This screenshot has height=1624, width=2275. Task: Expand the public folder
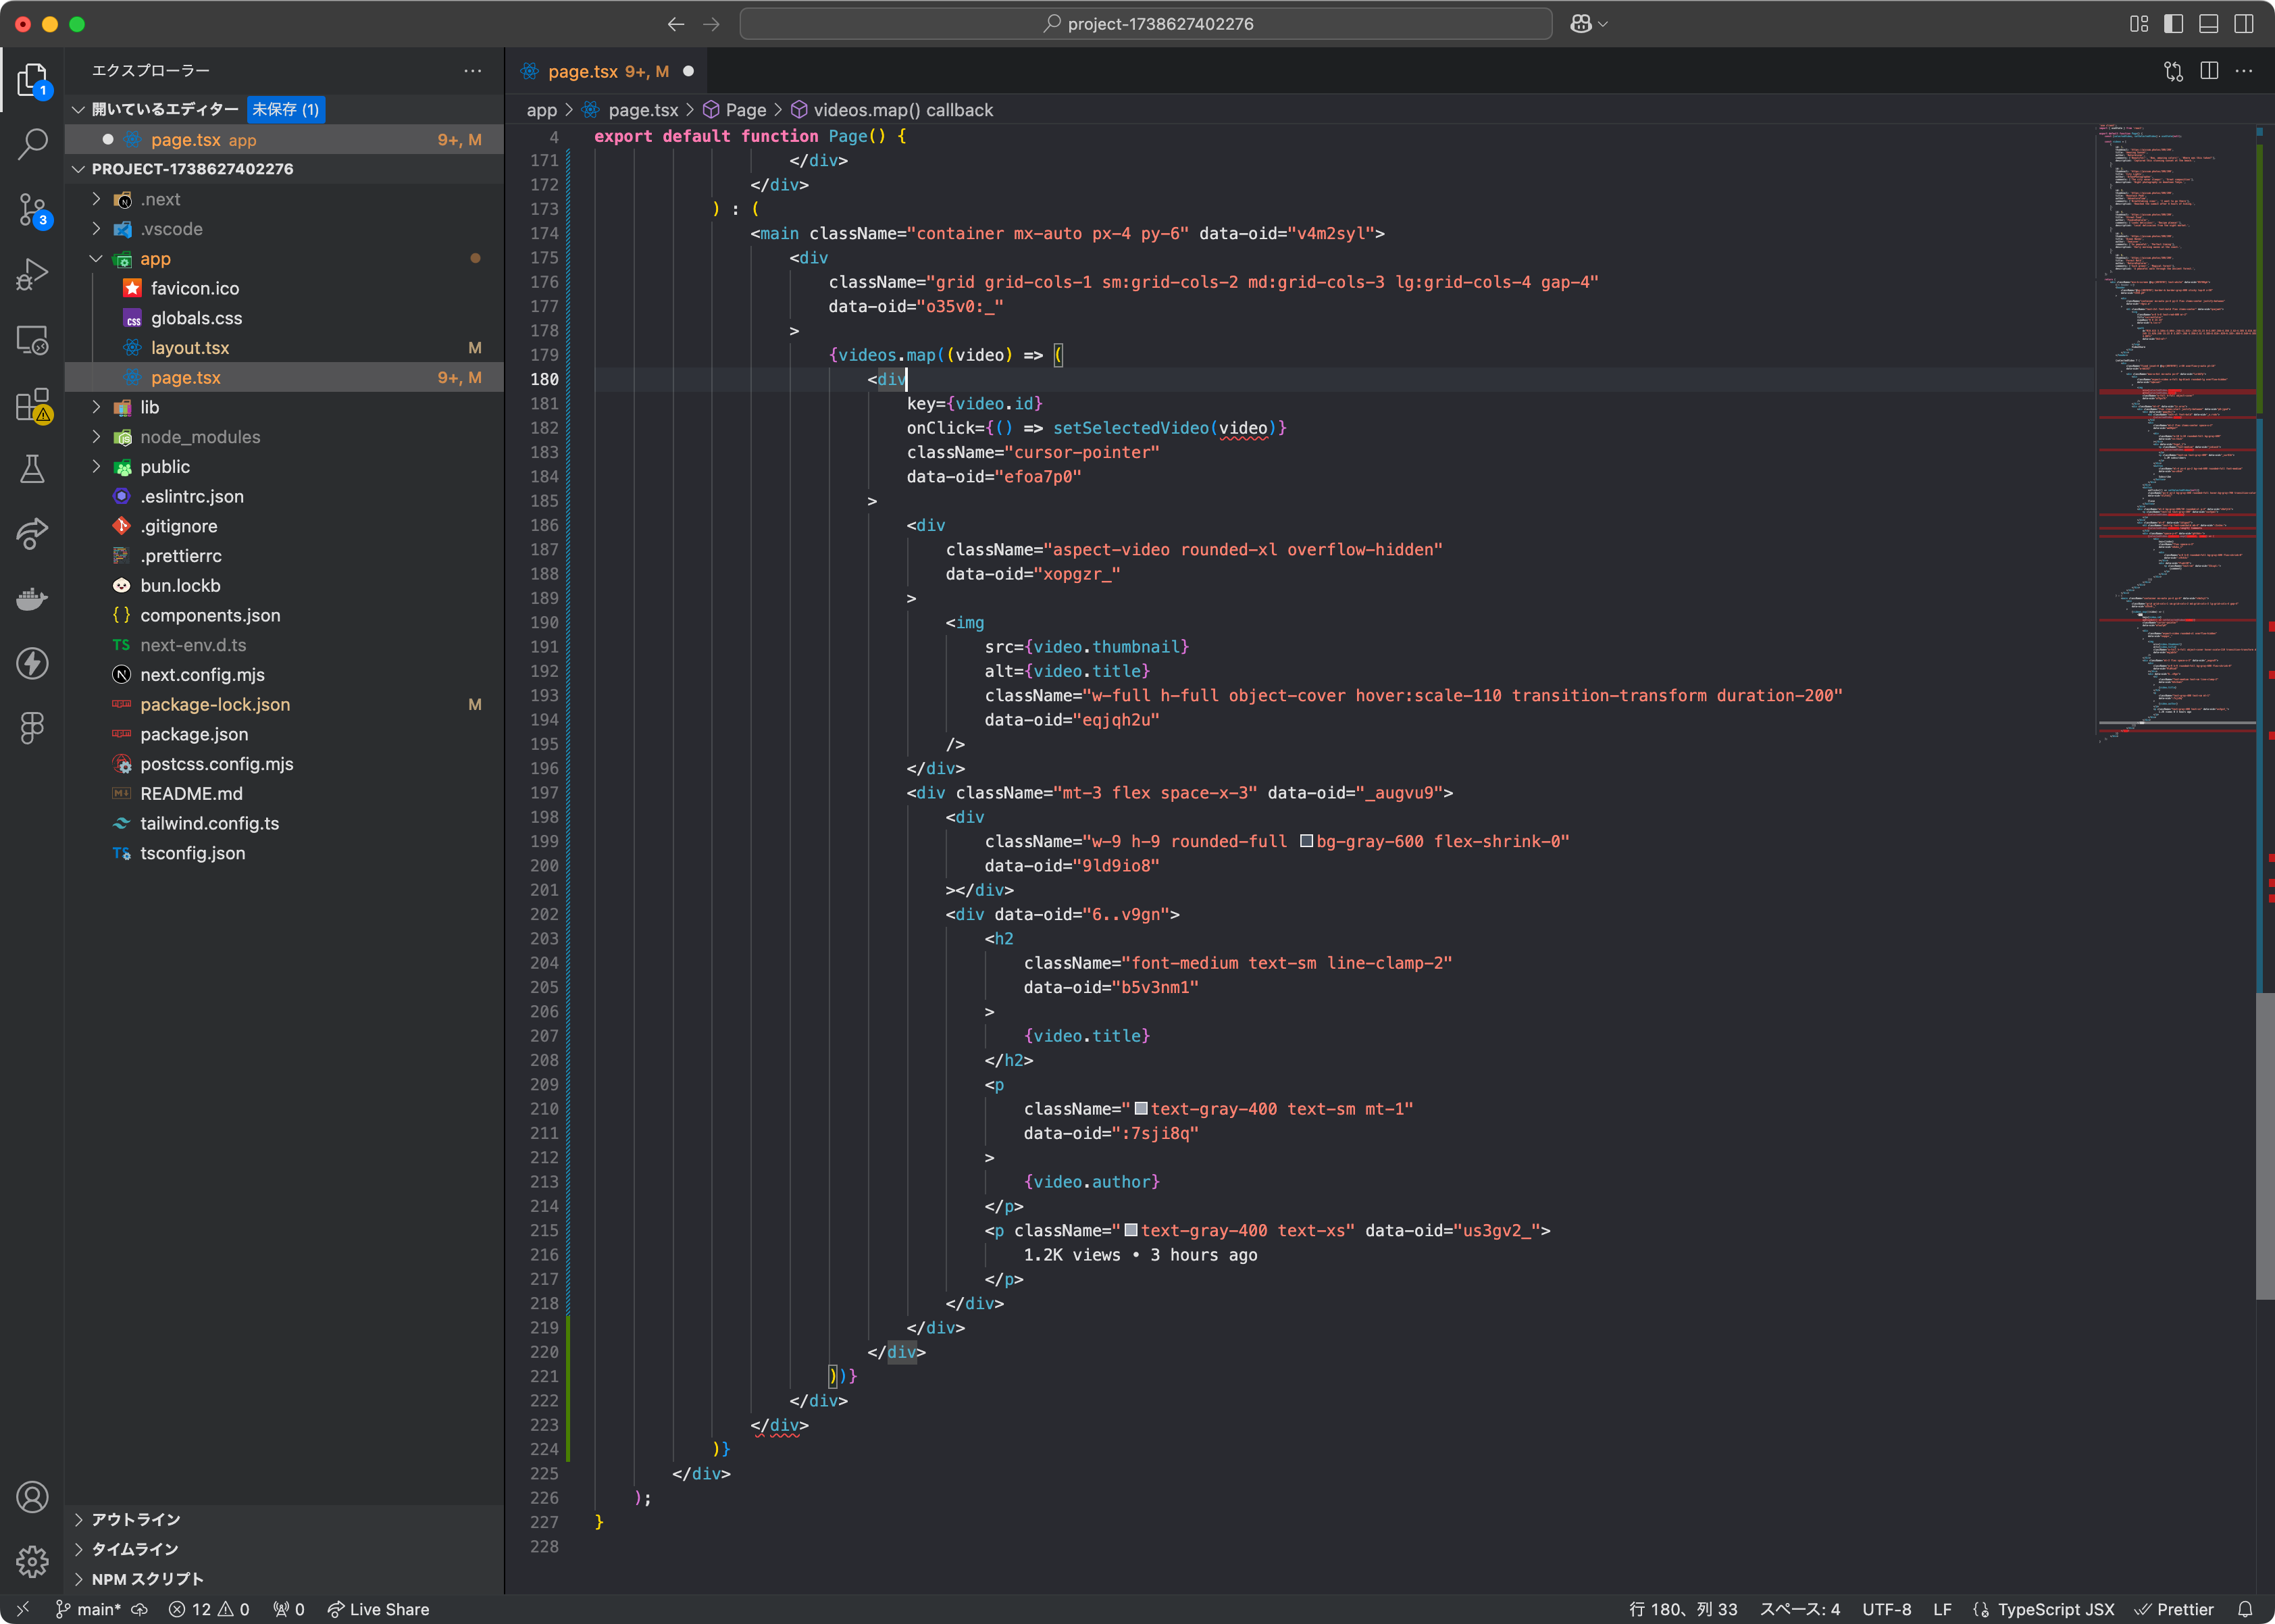96,467
